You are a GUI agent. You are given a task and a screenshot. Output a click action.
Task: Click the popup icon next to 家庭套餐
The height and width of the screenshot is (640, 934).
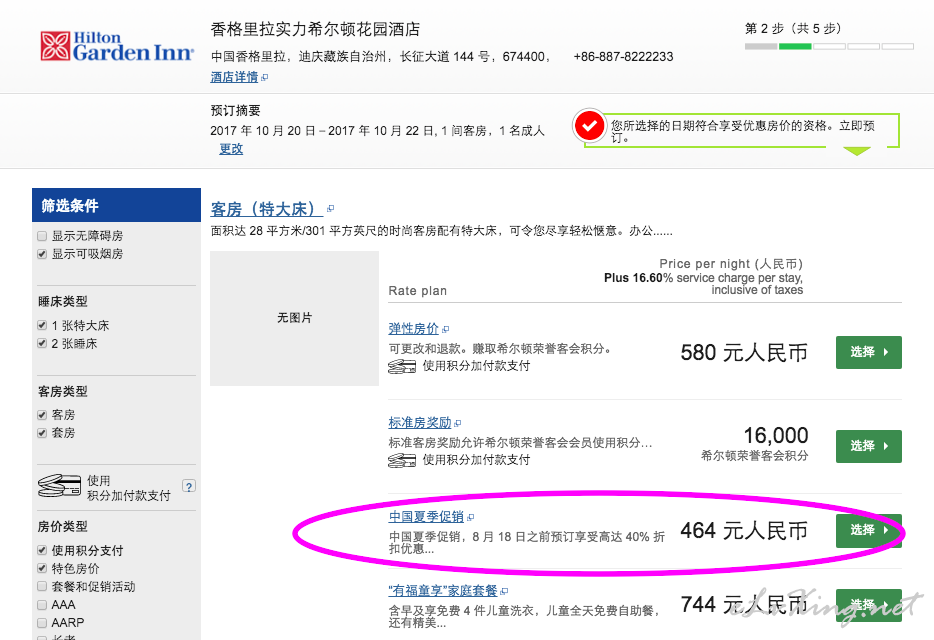tap(505, 591)
